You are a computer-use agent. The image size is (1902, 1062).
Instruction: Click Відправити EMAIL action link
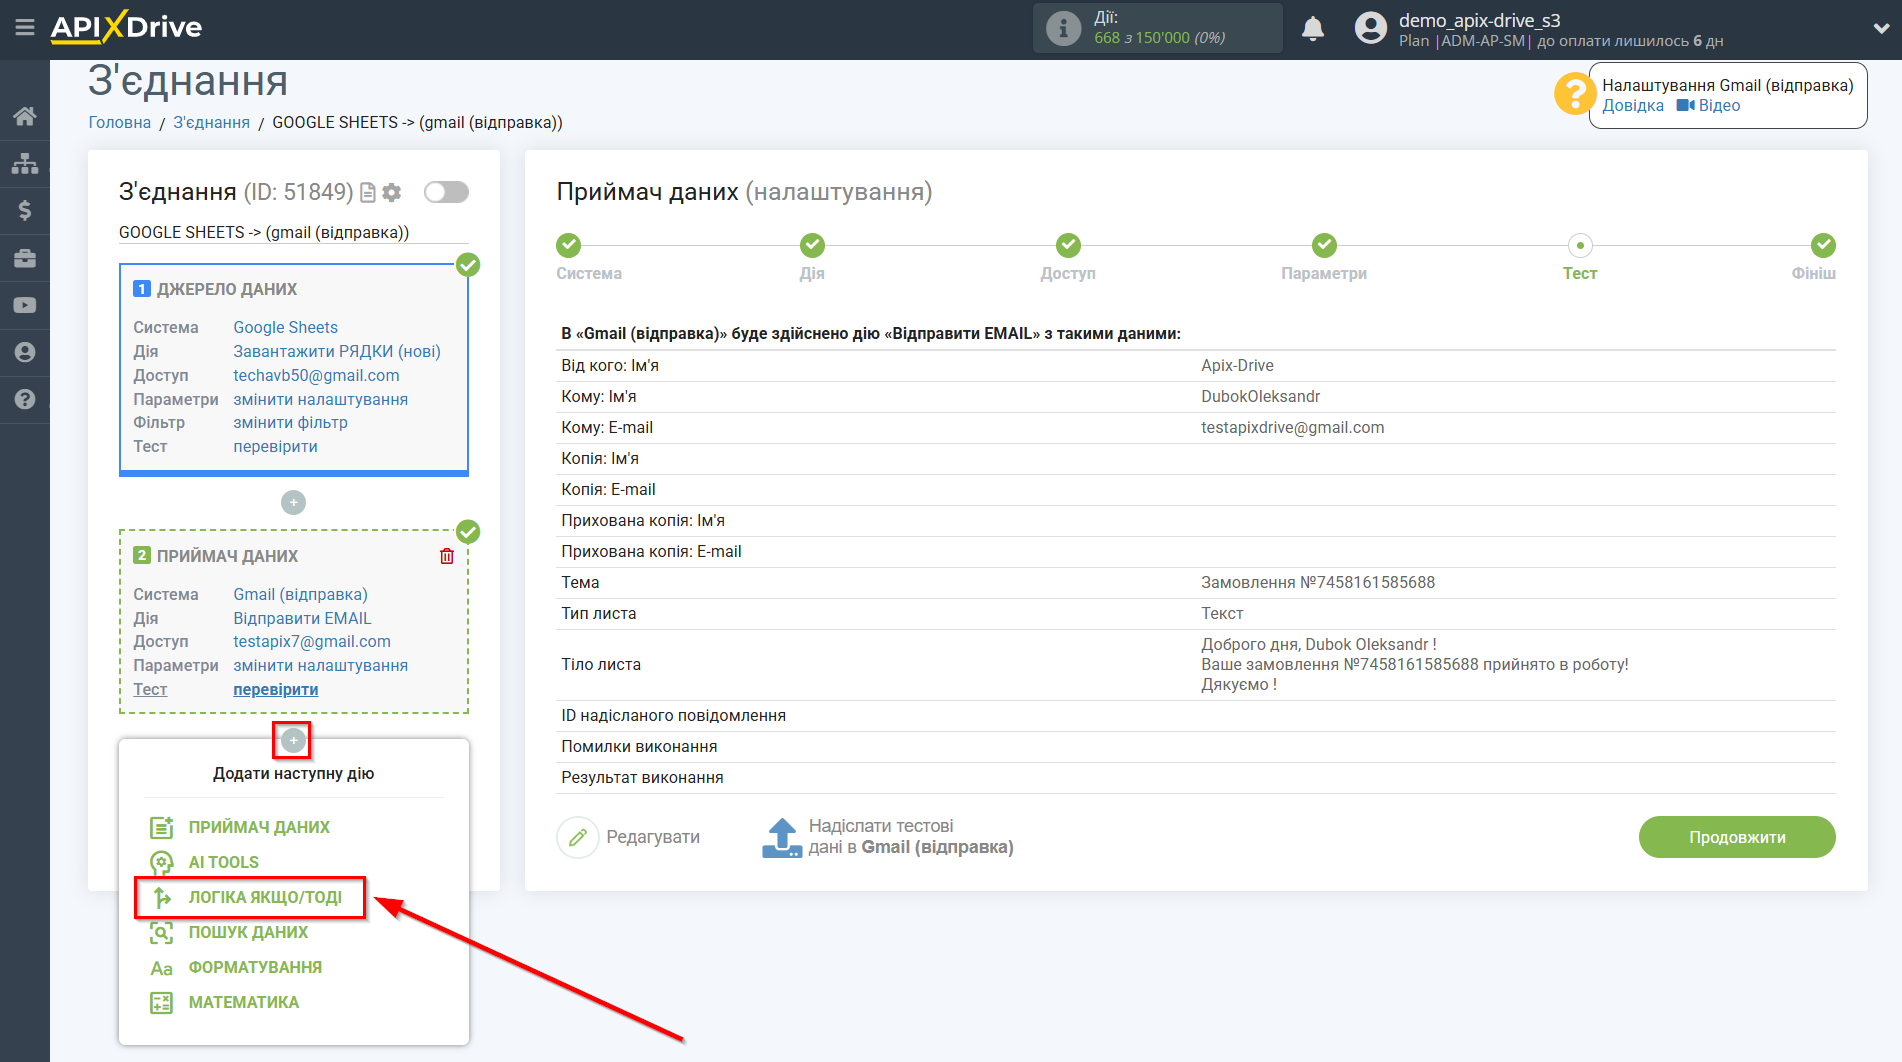pos(302,618)
